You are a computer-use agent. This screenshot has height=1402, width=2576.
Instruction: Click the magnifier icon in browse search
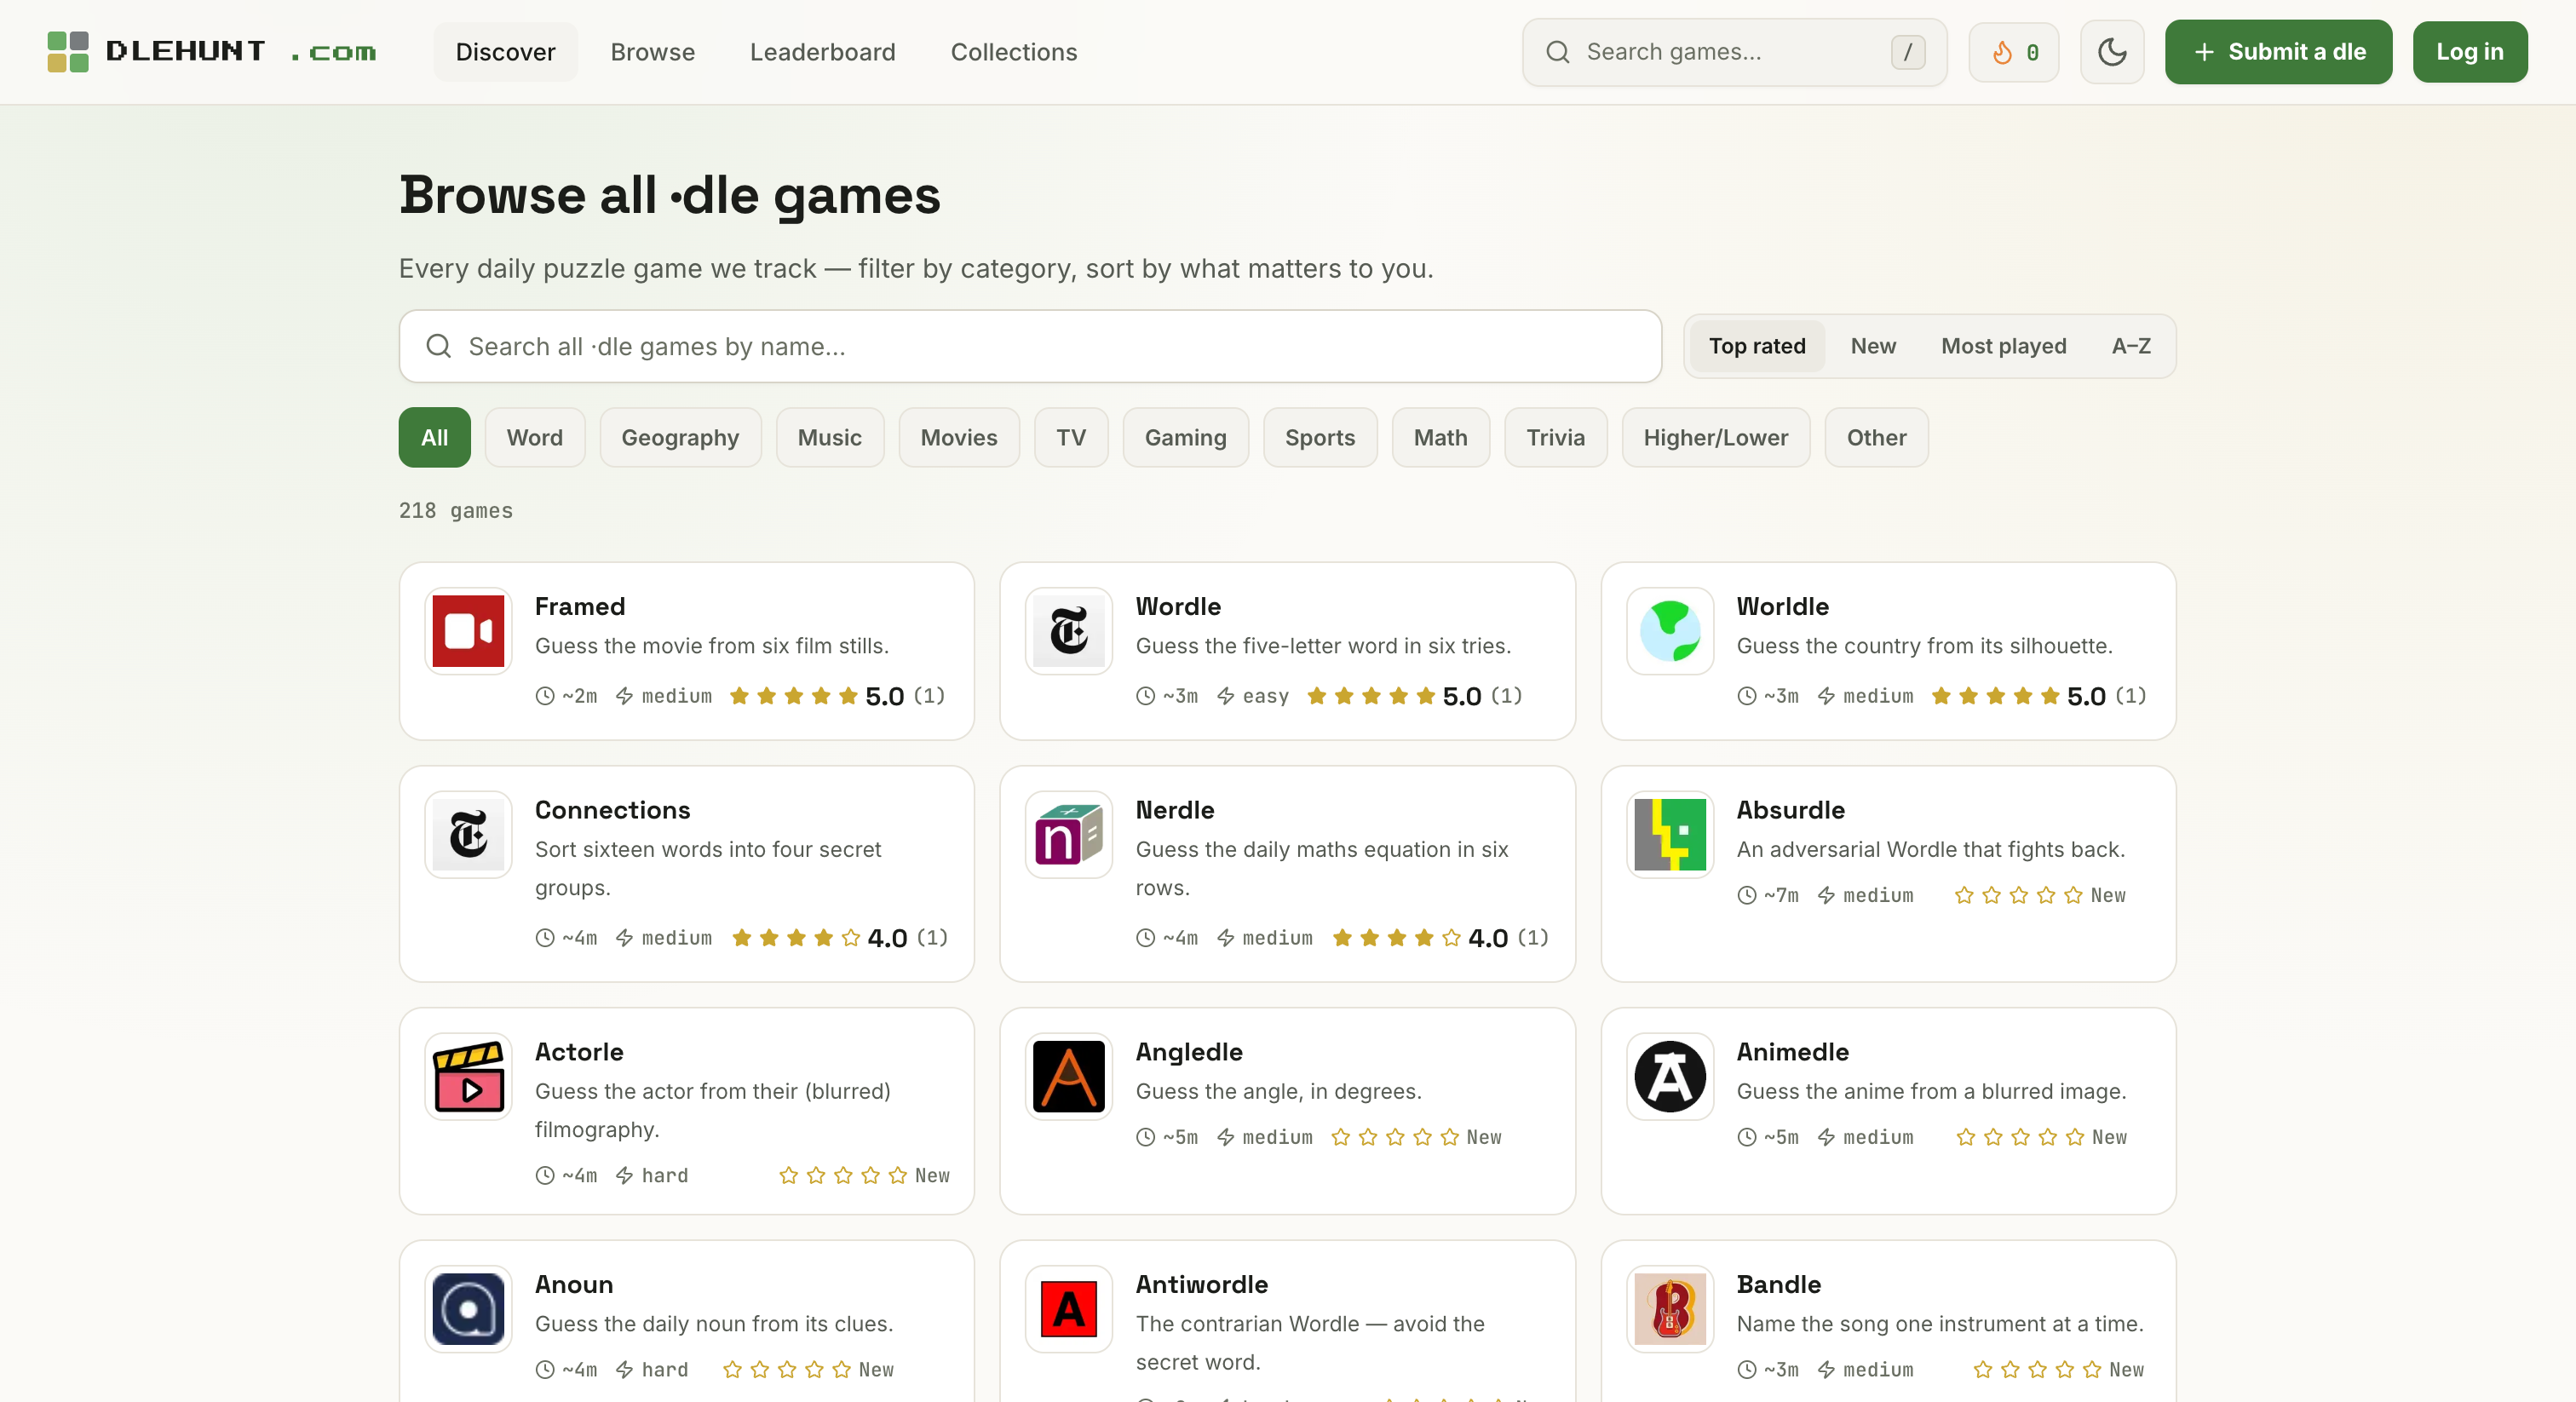(x=438, y=346)
